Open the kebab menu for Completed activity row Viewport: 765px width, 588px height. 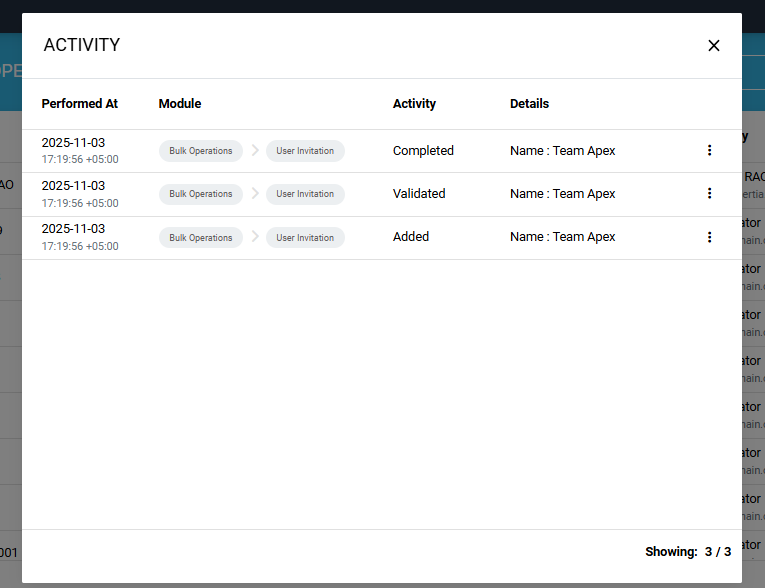709,151
